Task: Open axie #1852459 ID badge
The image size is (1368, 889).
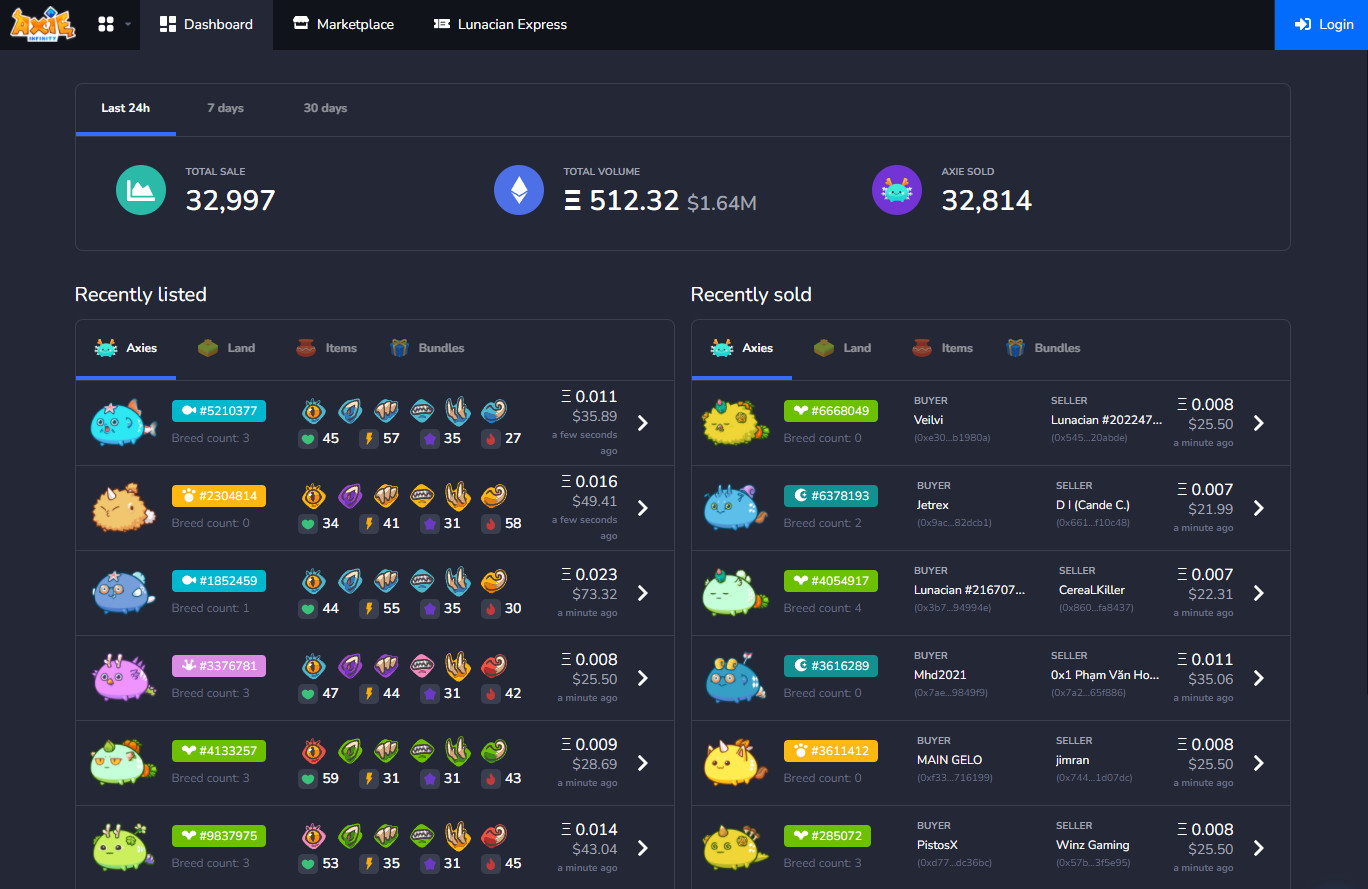Action: point(219,581)
